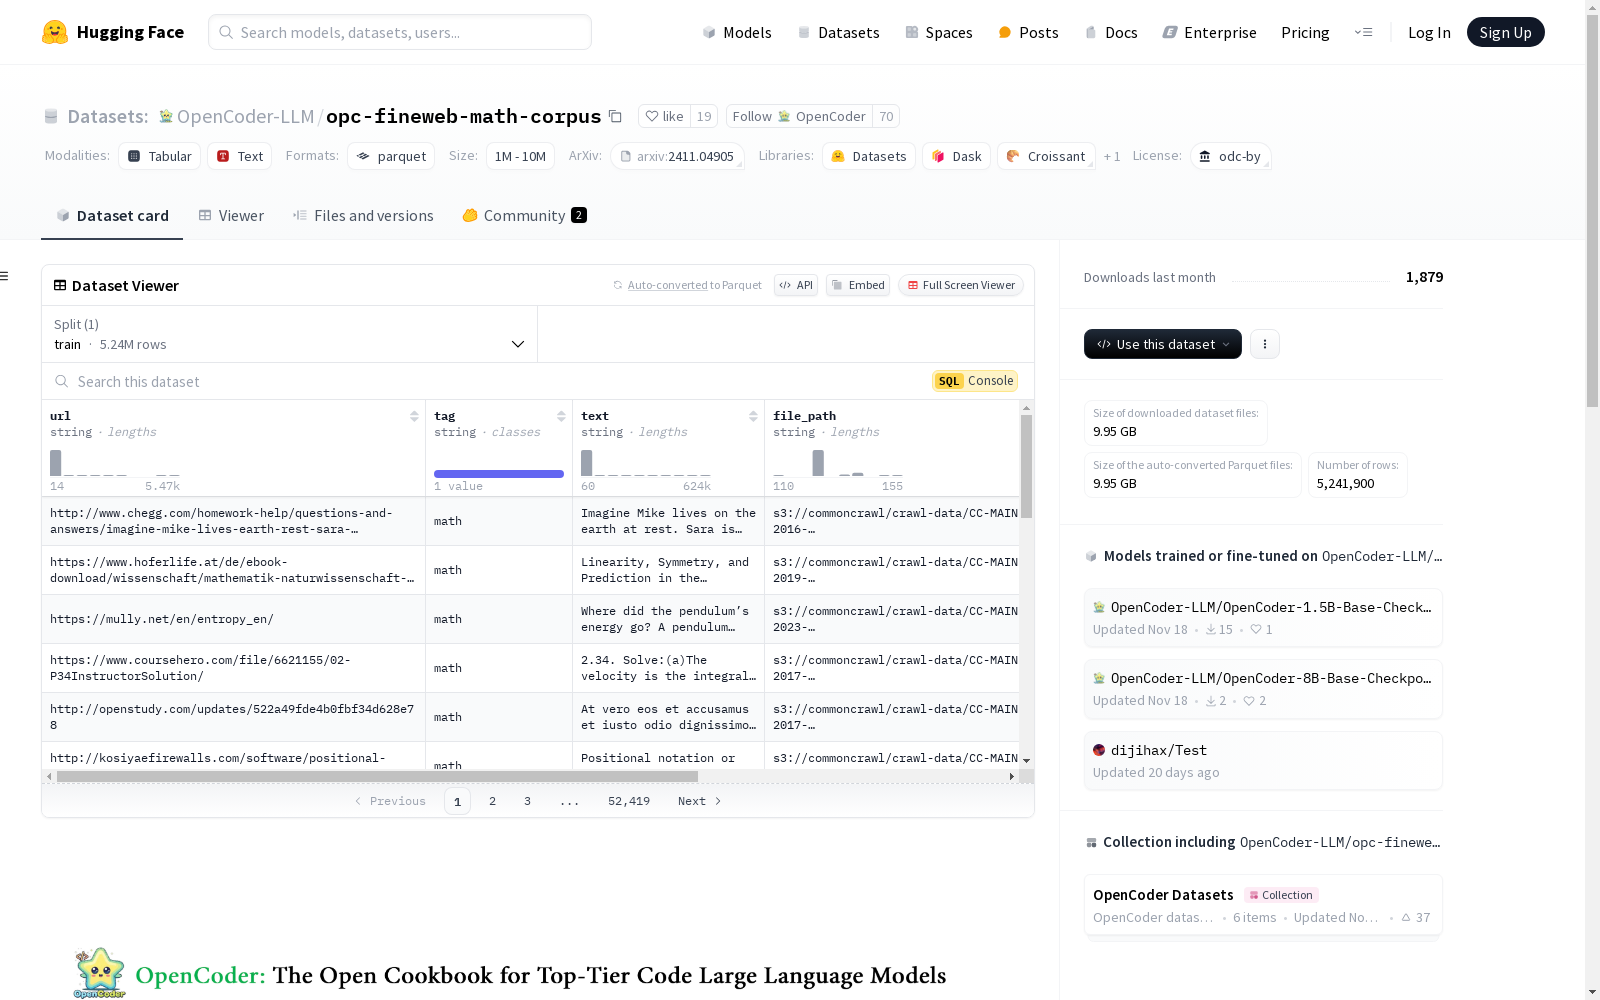
Task: Click the vertical scrollbar of the table
Action: 1026,466
